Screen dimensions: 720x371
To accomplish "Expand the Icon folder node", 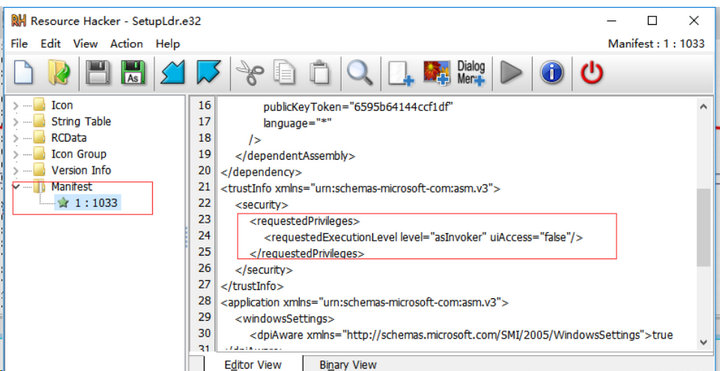I will click(x=16, y=106).
